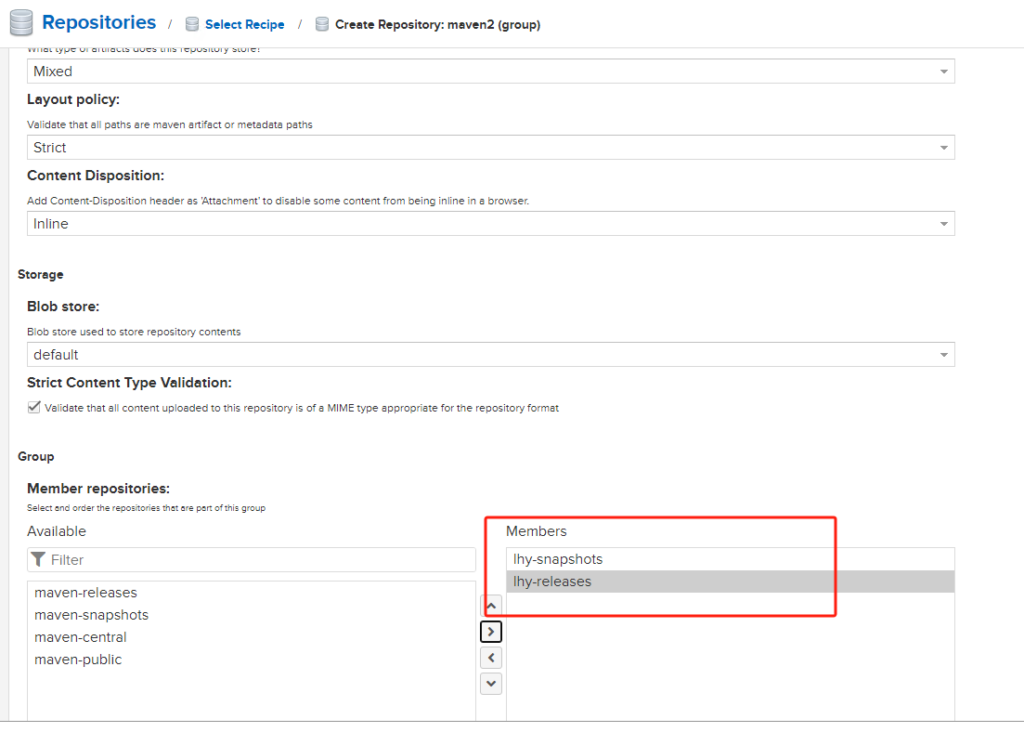Remove member using the left arrow button
The image size is (1024, 732).
tap(490, 658)
